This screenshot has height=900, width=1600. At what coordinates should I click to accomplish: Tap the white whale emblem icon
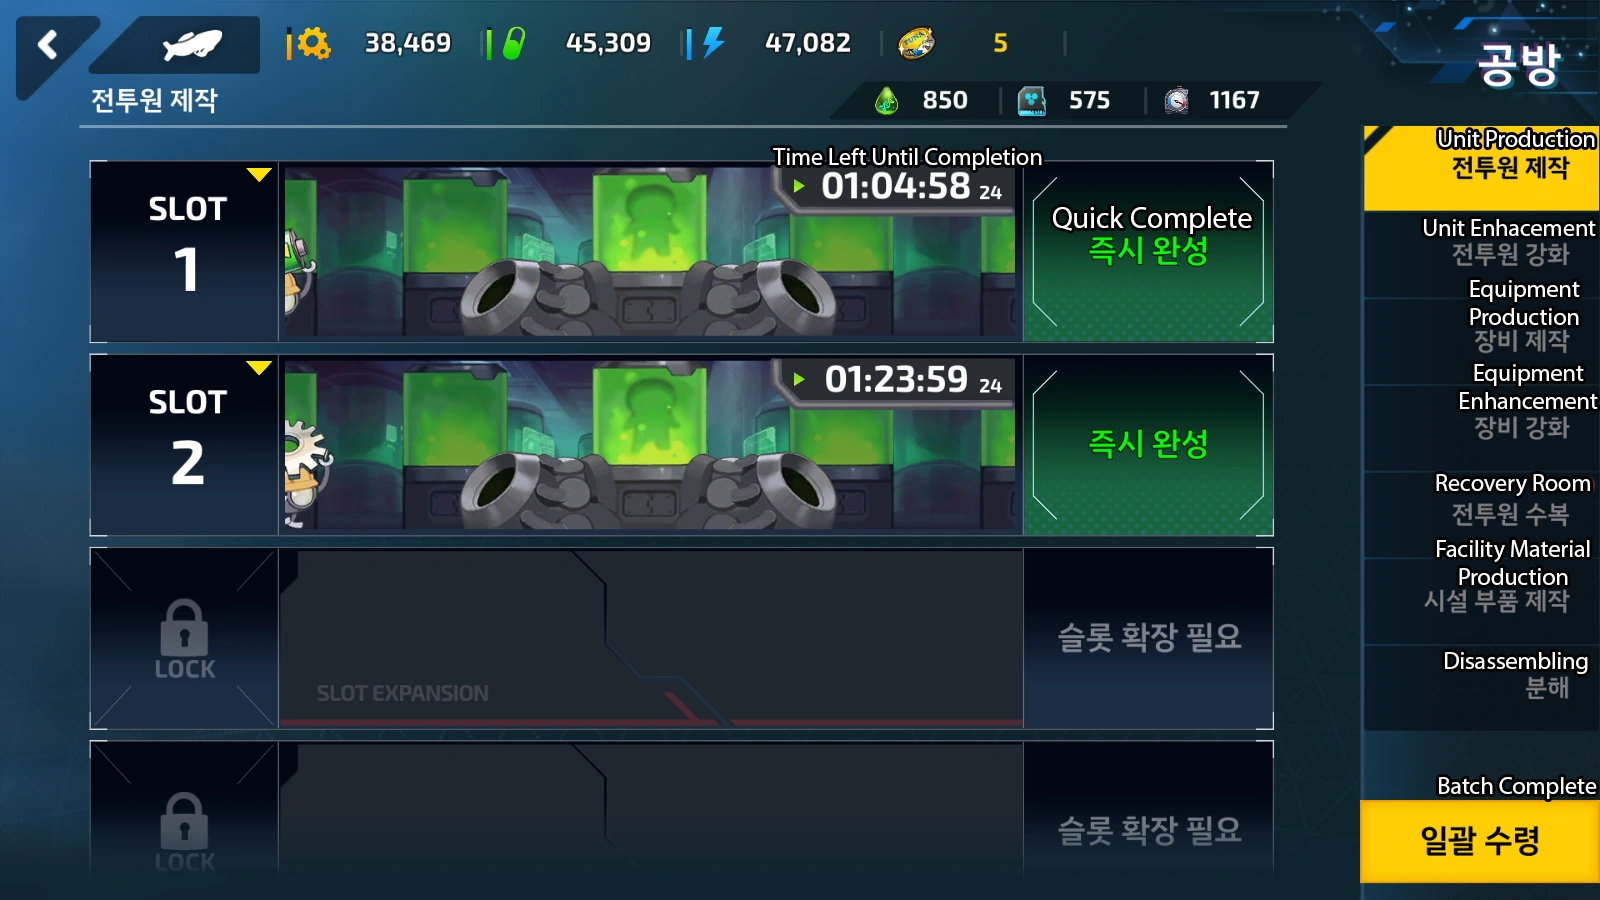click(x=191, y=45)
